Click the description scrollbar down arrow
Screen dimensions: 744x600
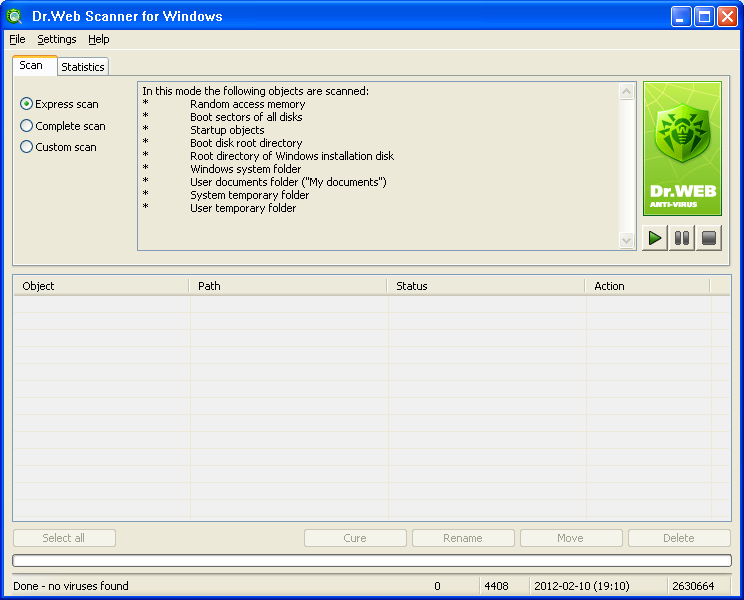627,240
